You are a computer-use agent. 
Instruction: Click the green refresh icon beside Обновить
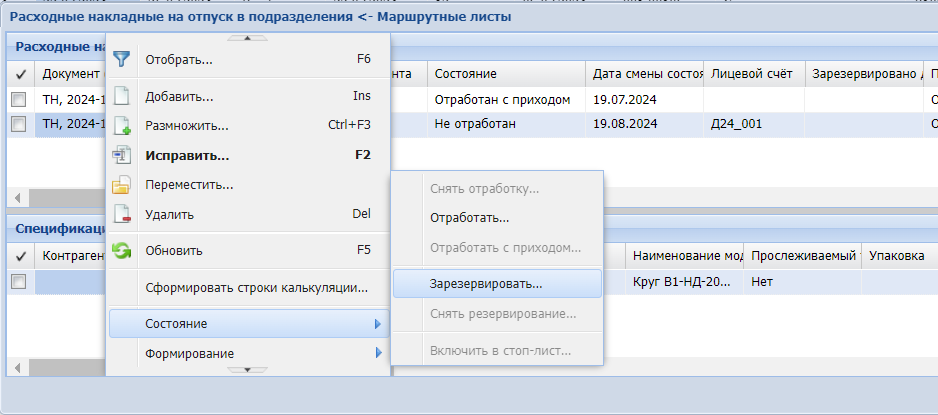122,251
